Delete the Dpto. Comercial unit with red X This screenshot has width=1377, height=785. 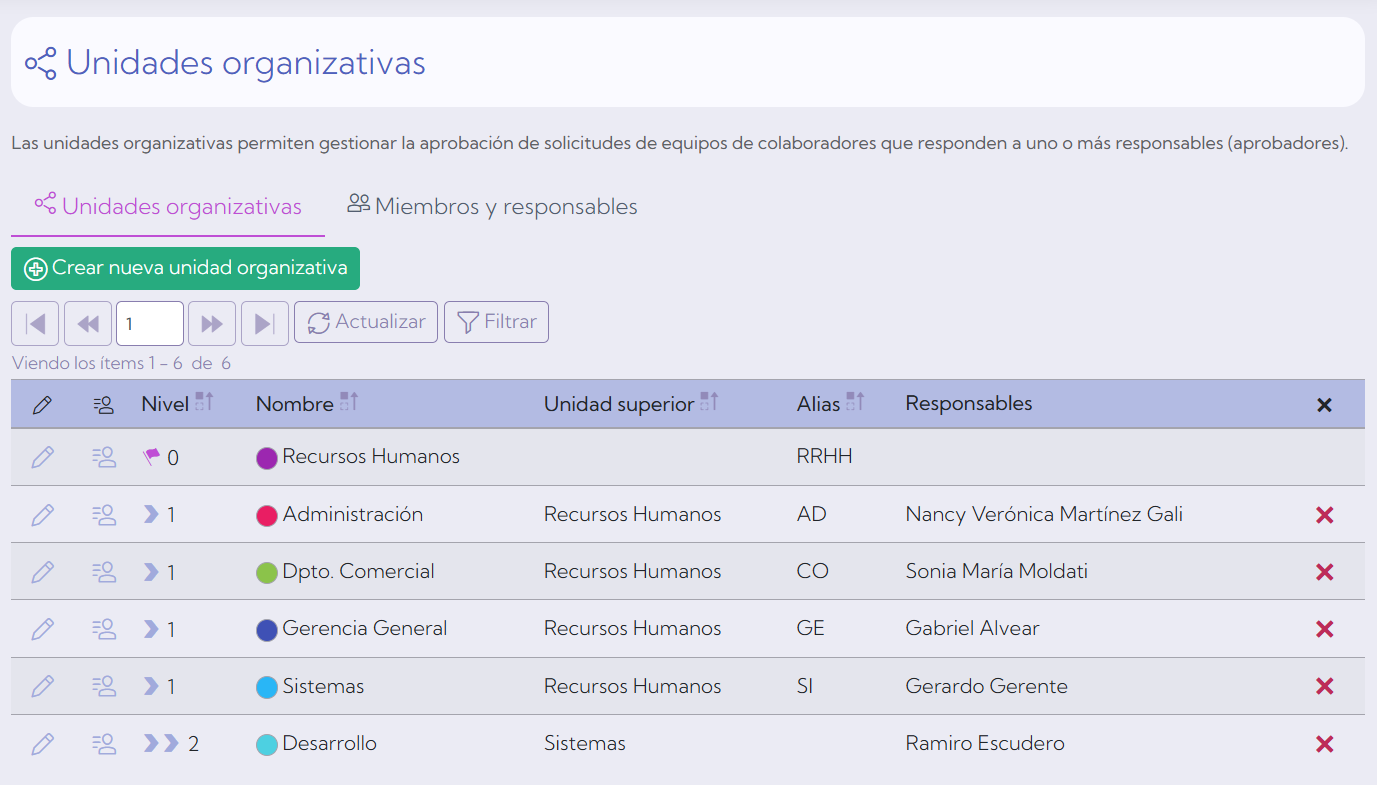(x=1325, y=572)
